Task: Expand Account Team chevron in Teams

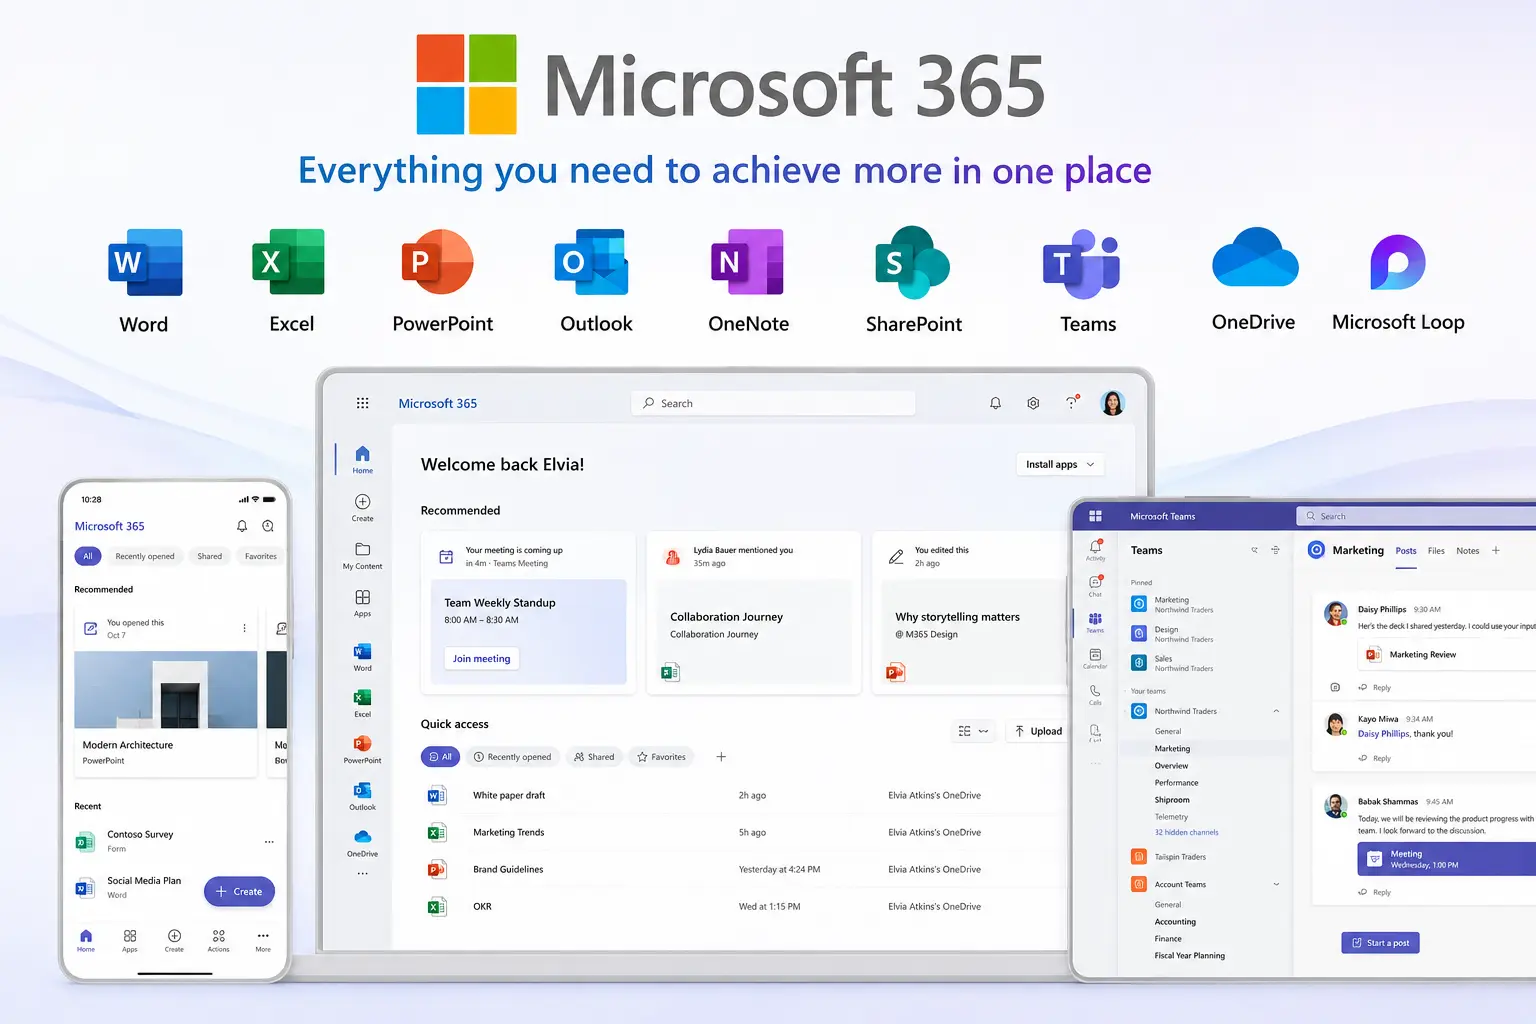Action: coord(1276,884)
